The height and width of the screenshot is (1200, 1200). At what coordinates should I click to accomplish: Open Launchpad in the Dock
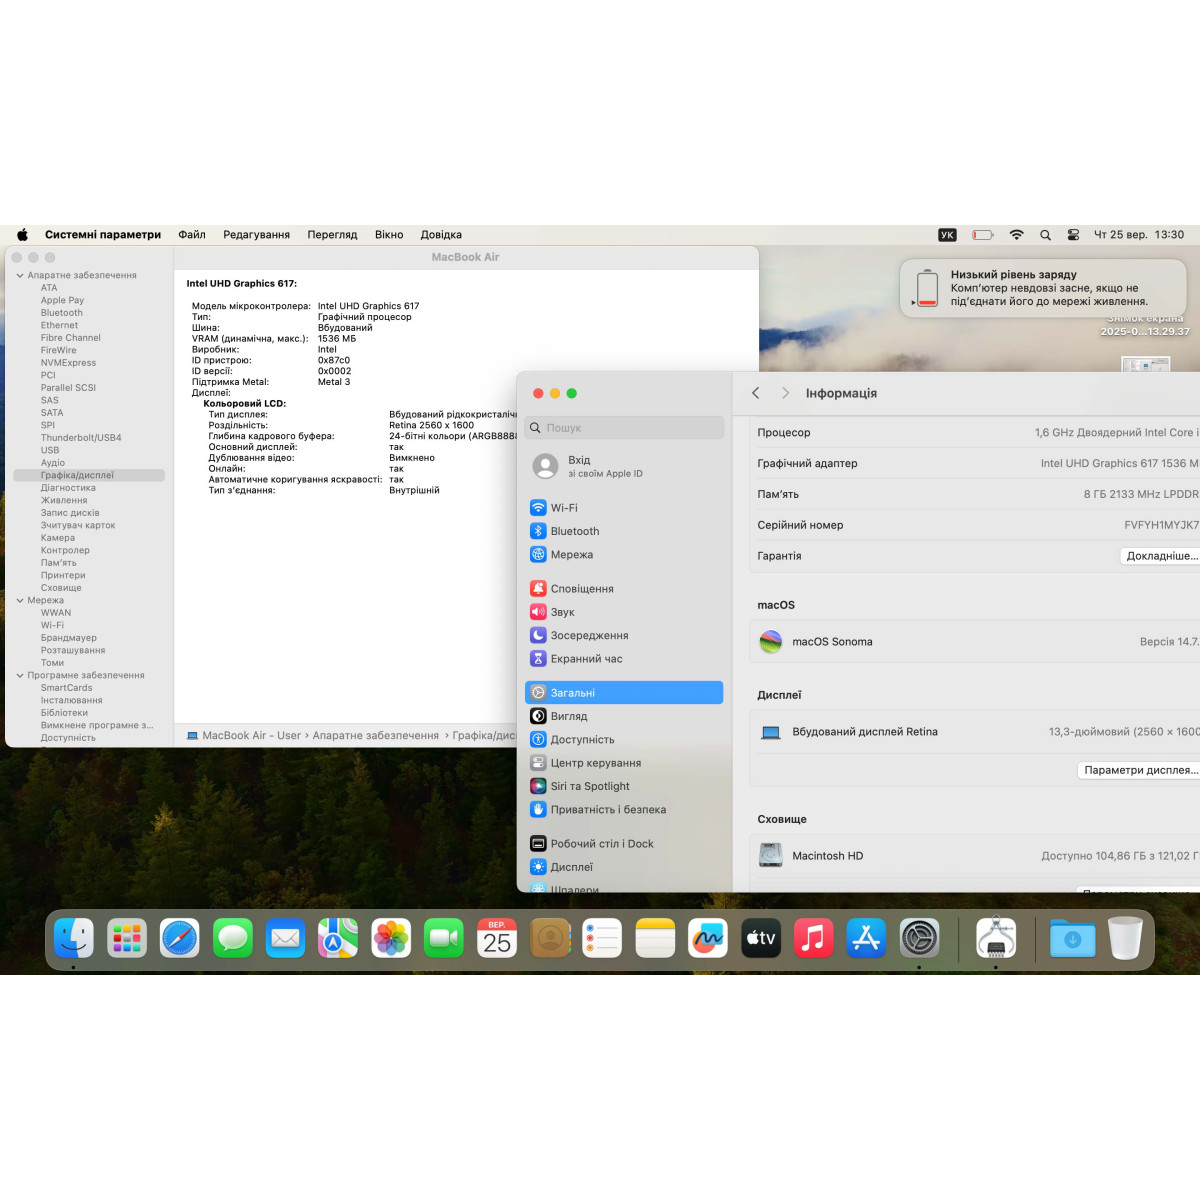(127, 938)
